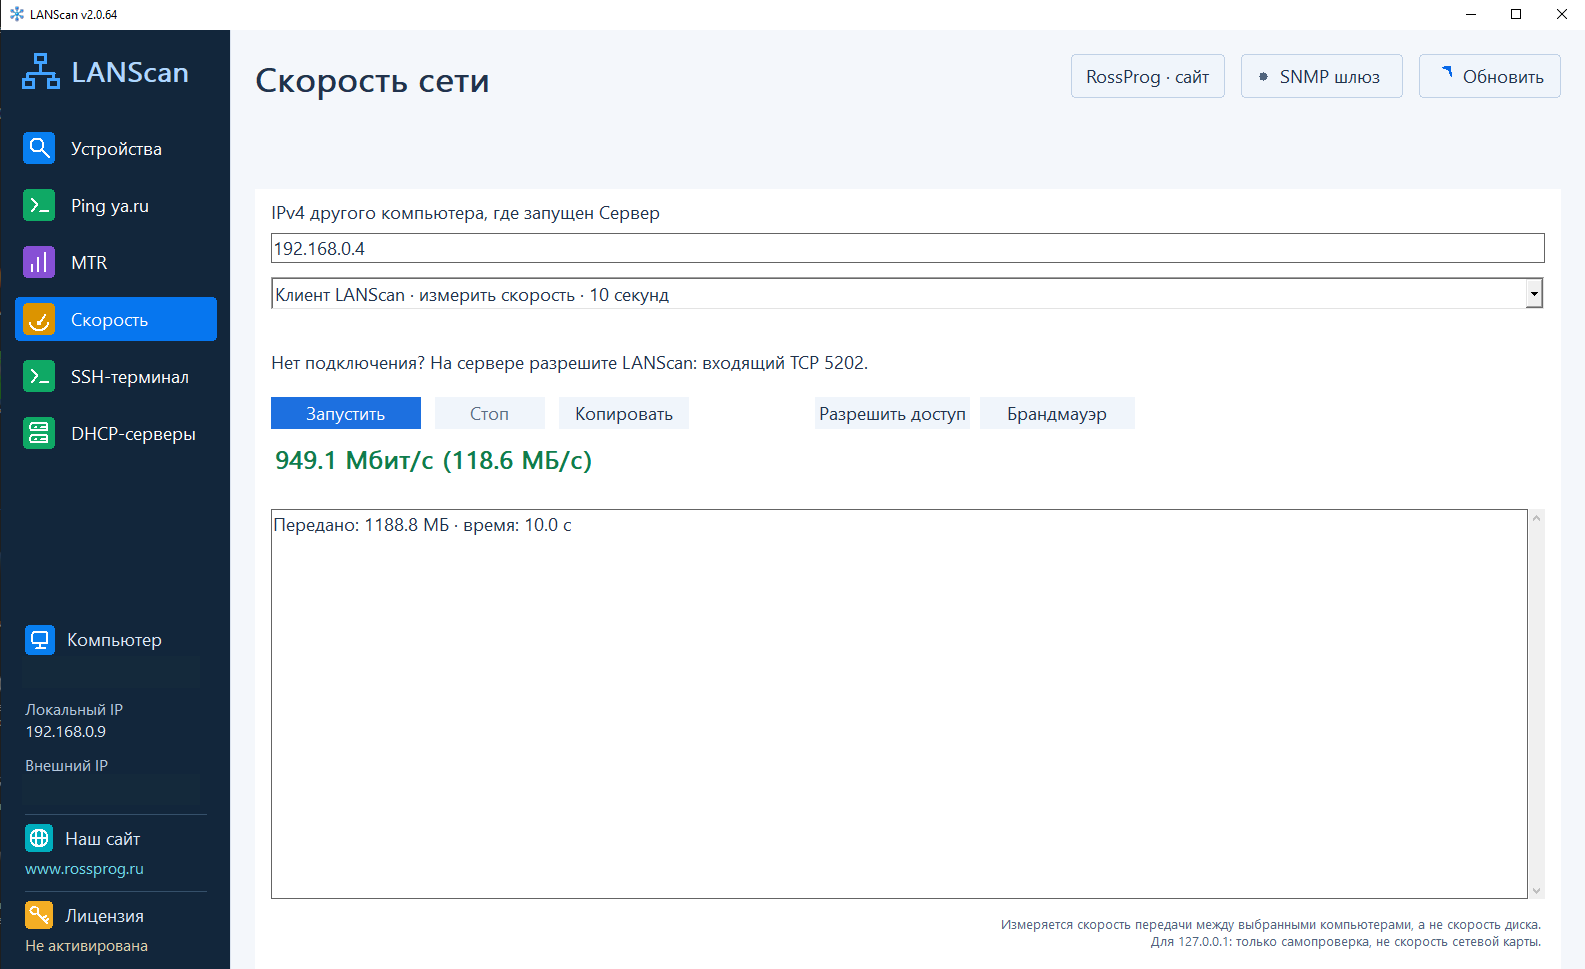Click the terminal icon beside Ping ya.ru
The height and width of the screenshot is (969, 1585).
[x=39, y=205]
